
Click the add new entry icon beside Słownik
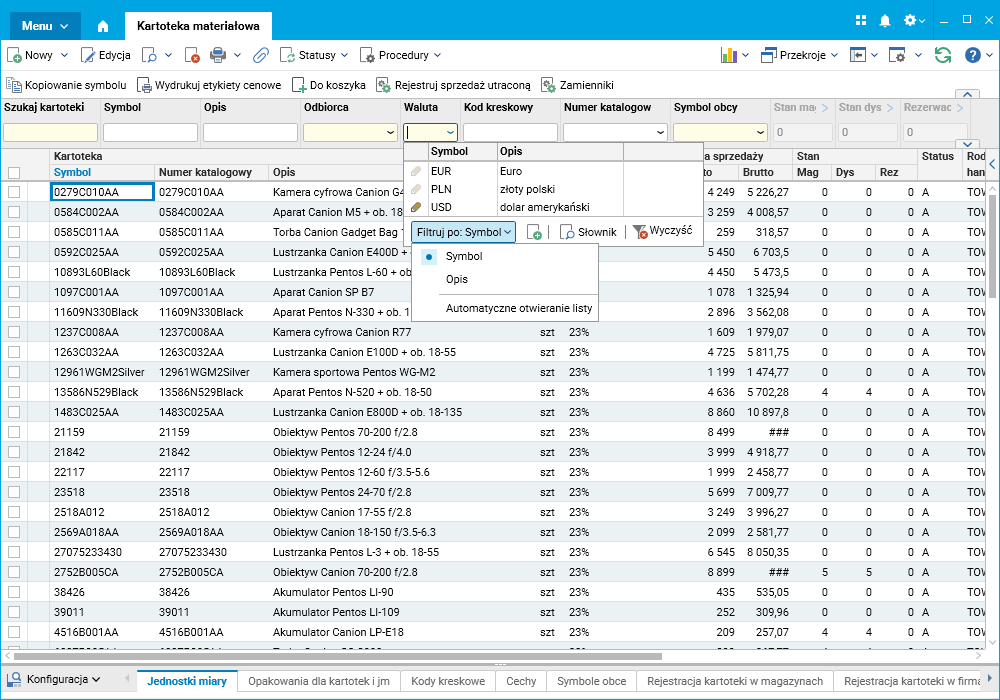click(534, 232)
